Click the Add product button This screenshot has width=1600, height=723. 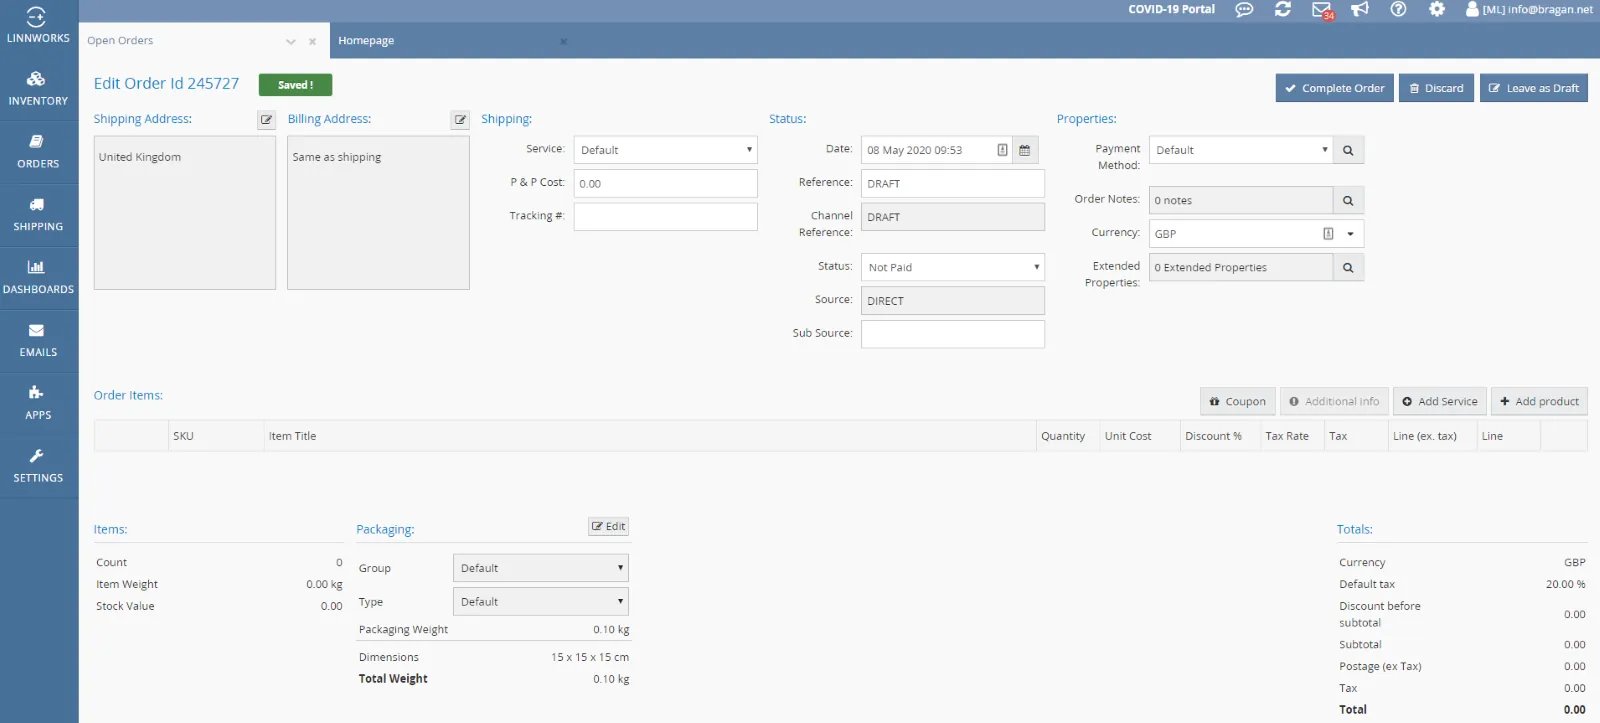pos(1540,401)
